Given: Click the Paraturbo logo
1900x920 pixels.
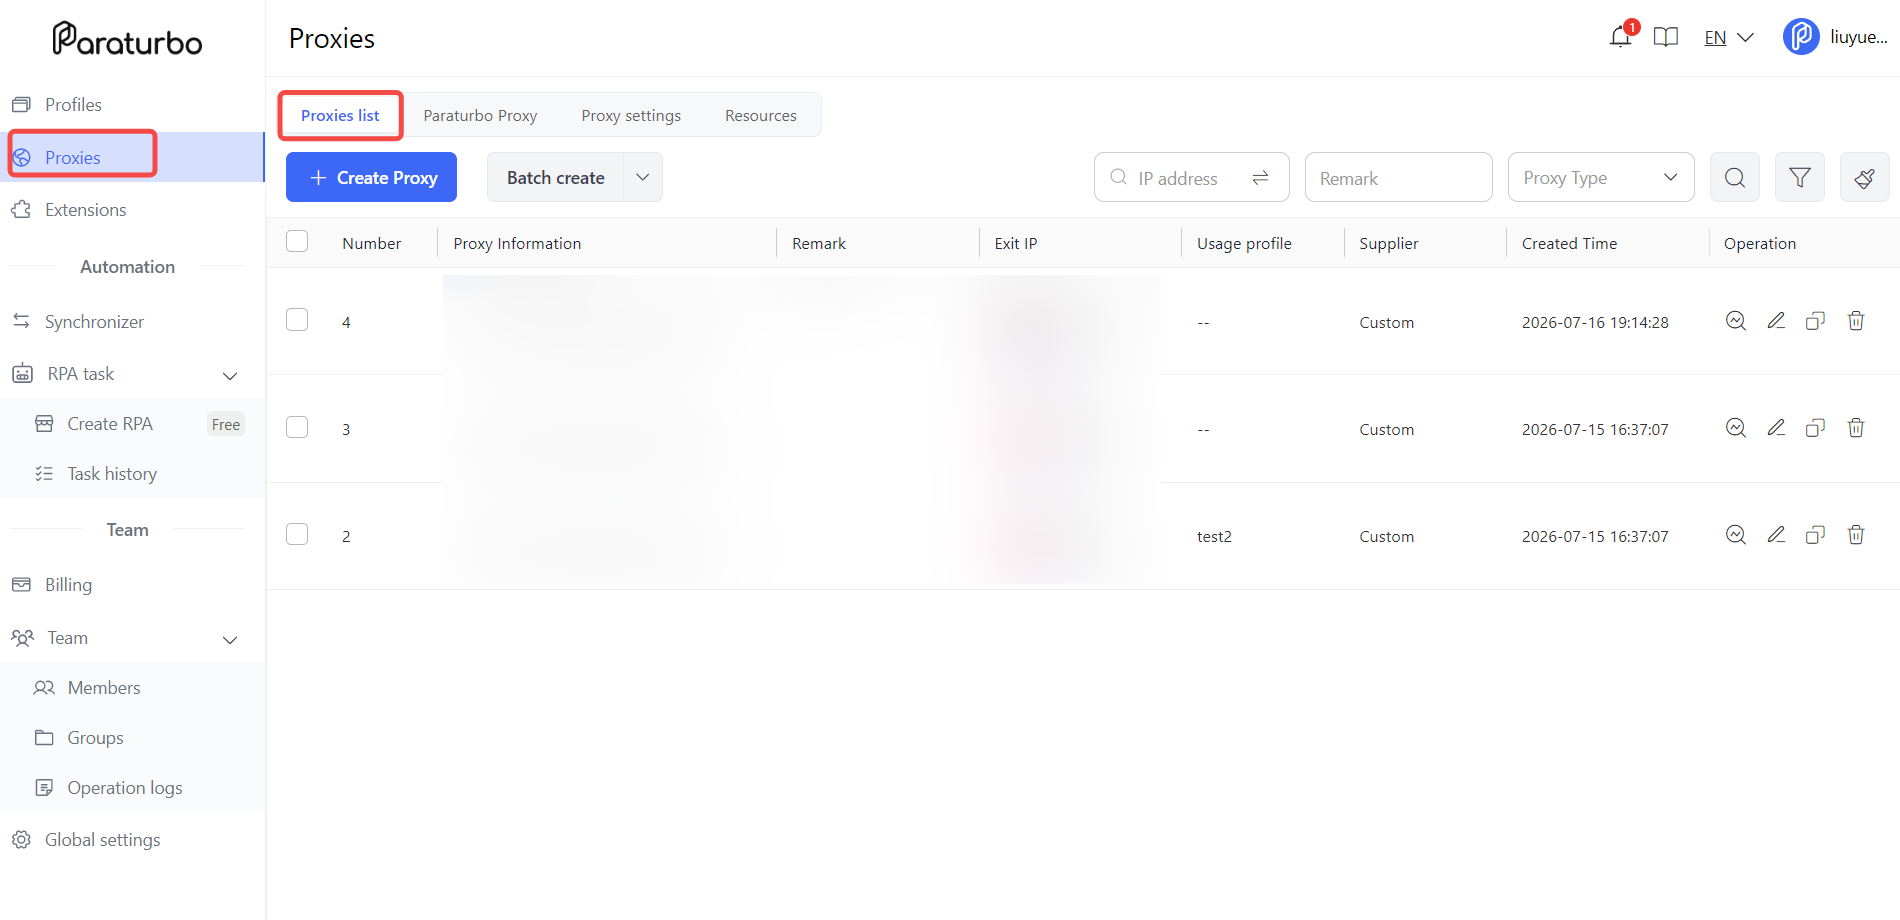Looking at the screenshot, I should 127,39.
